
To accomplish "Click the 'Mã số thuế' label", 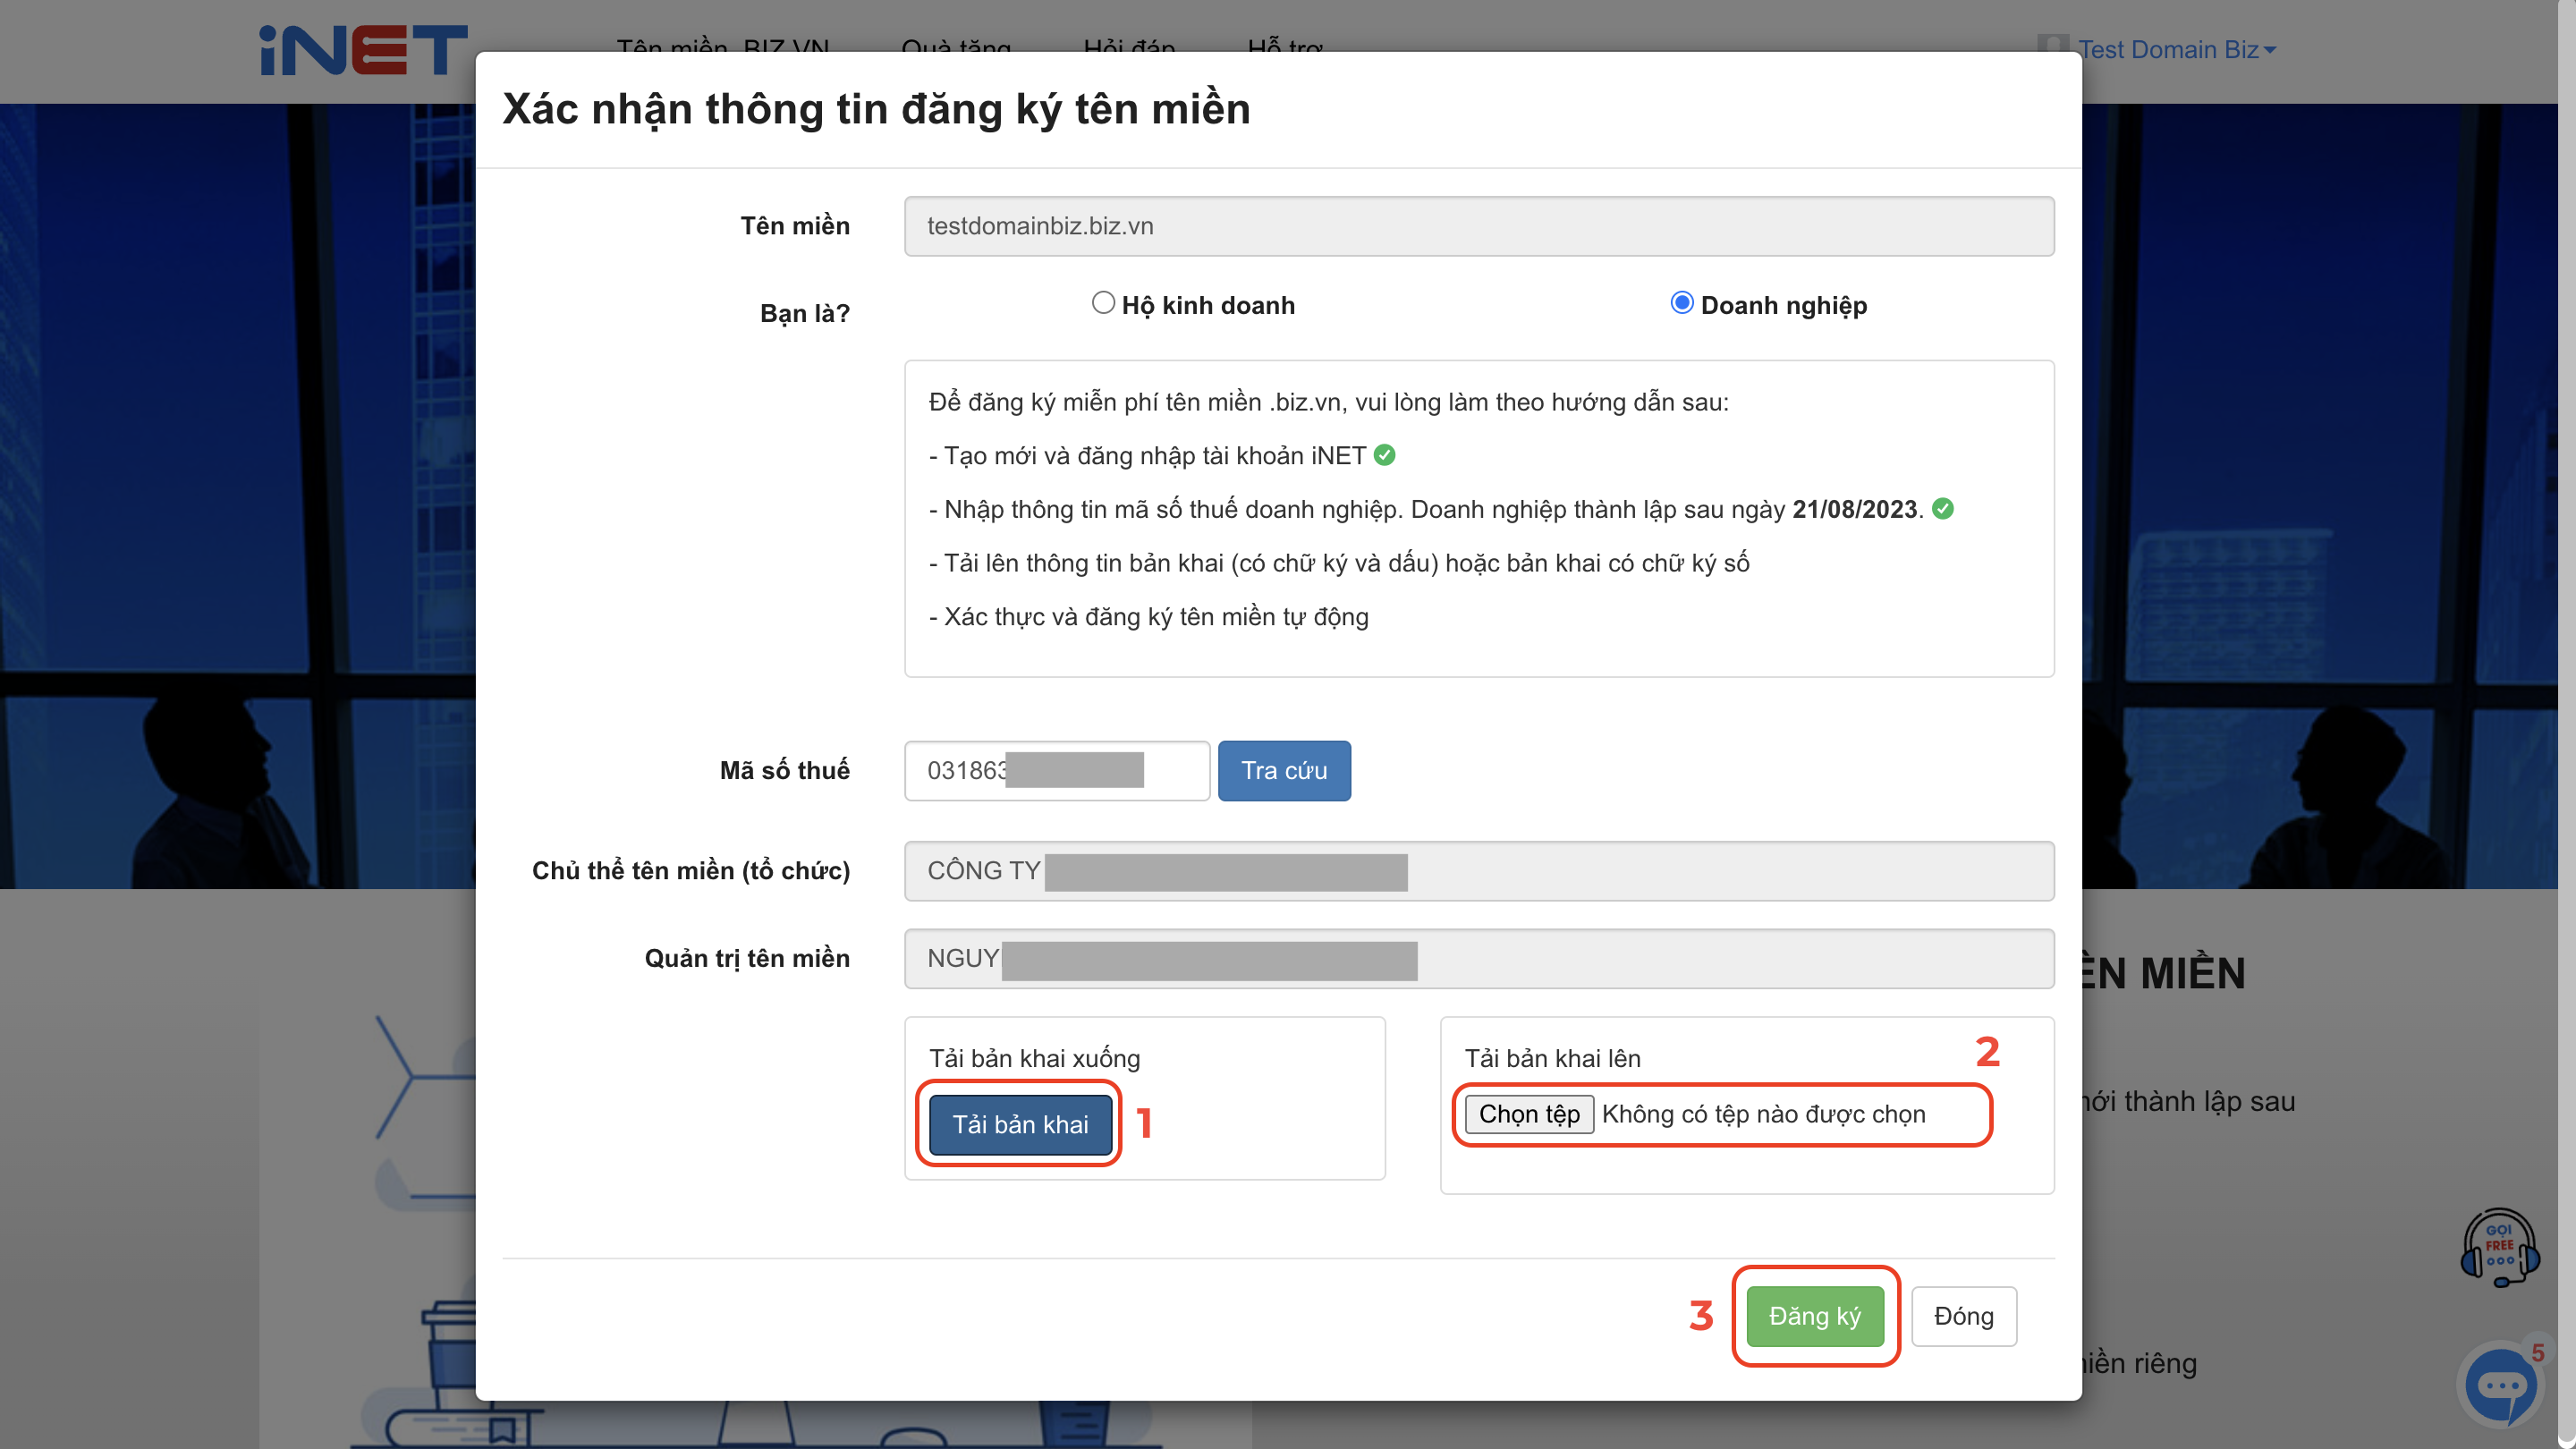I will (785, 770).
